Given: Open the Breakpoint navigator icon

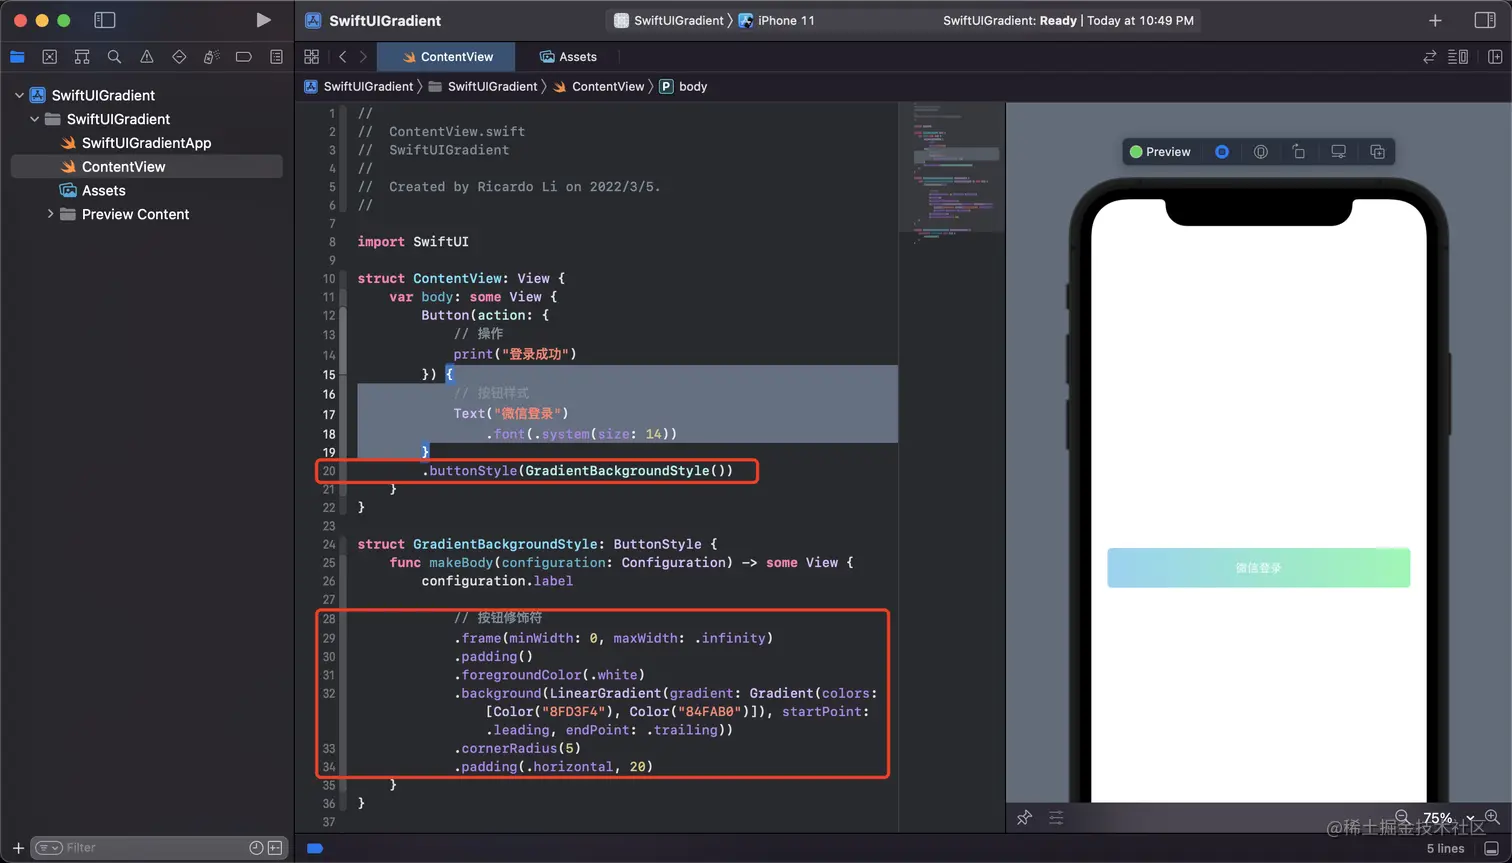Looking at the screenshot, I should pyautogui.click(x=243, y=57).
